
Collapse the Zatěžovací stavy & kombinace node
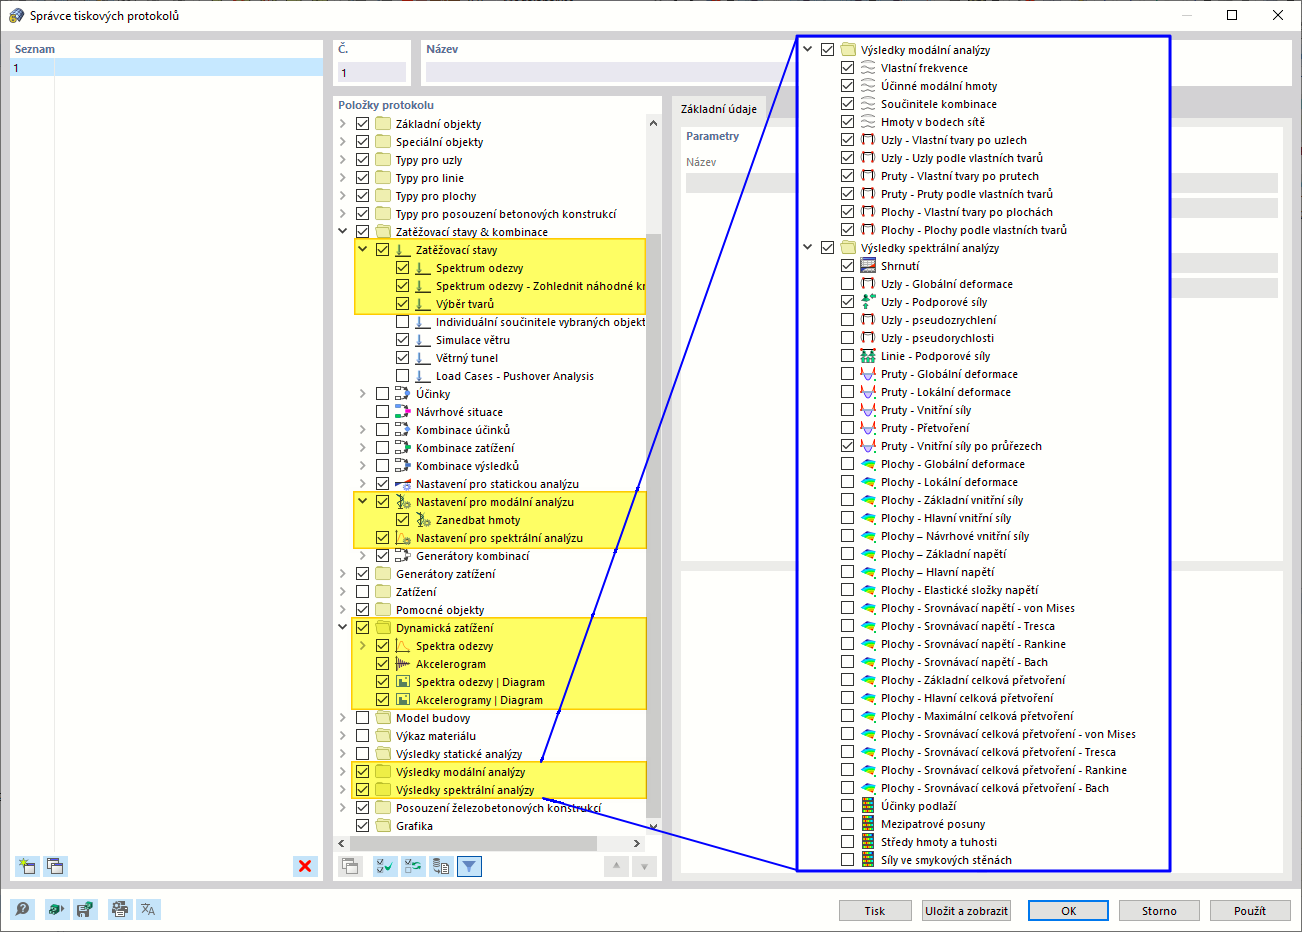click(343, 232)
